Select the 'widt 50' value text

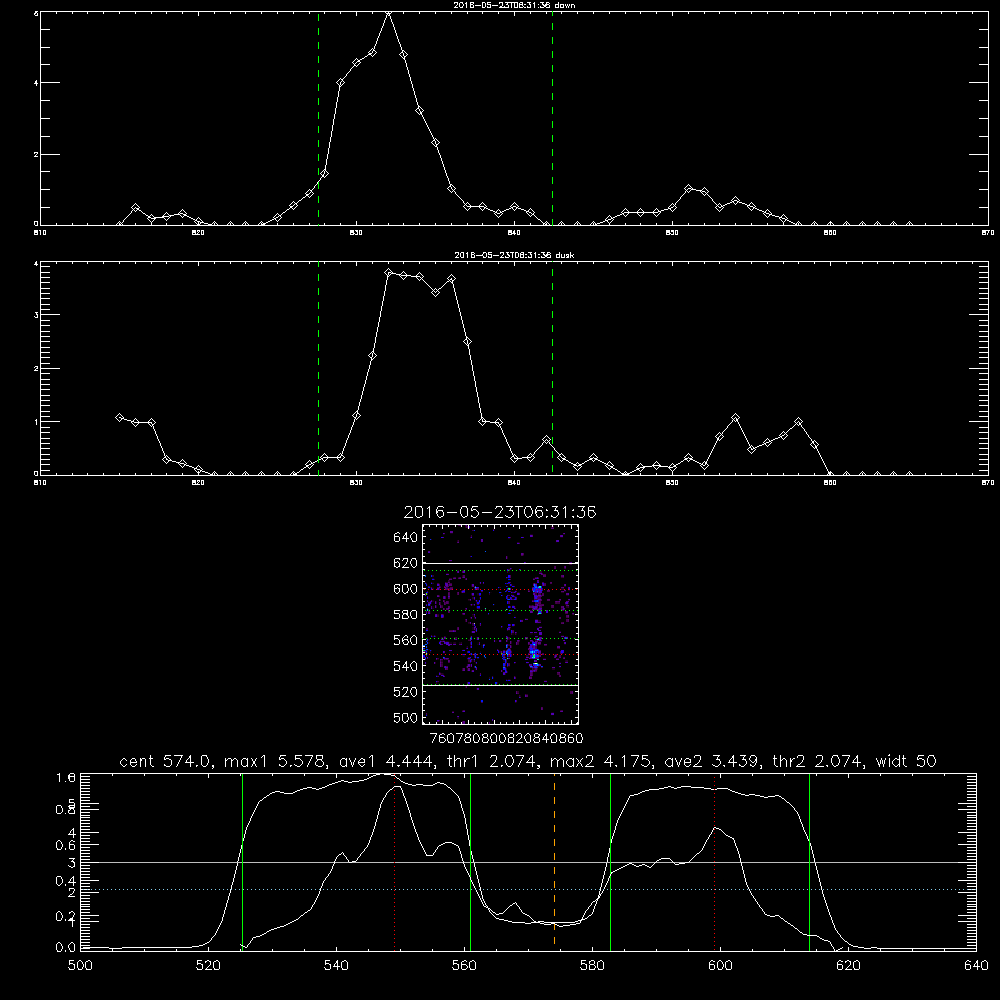906,761
